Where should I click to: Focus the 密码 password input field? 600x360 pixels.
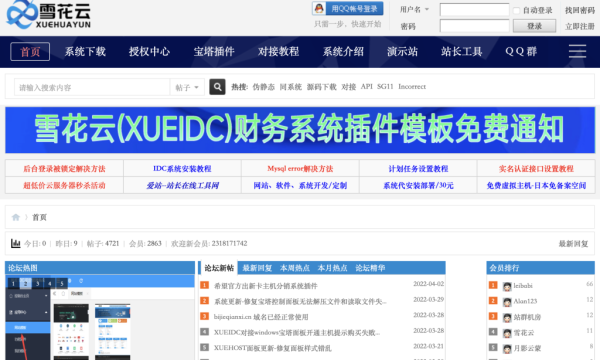(x=474, y=26)
